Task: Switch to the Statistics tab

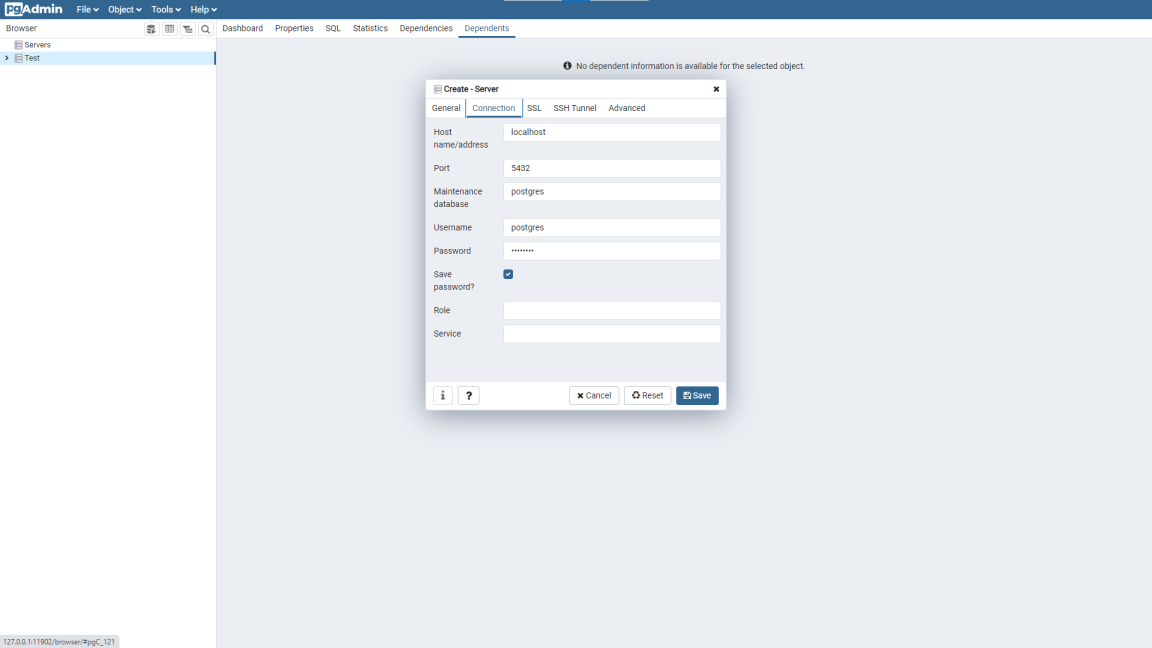Action: click(x=370, y=28)
